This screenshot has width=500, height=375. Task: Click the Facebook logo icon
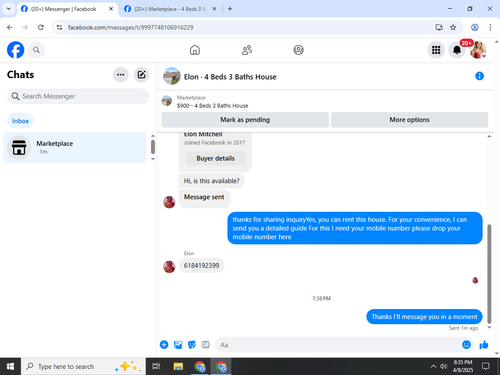tap(15, 50)
